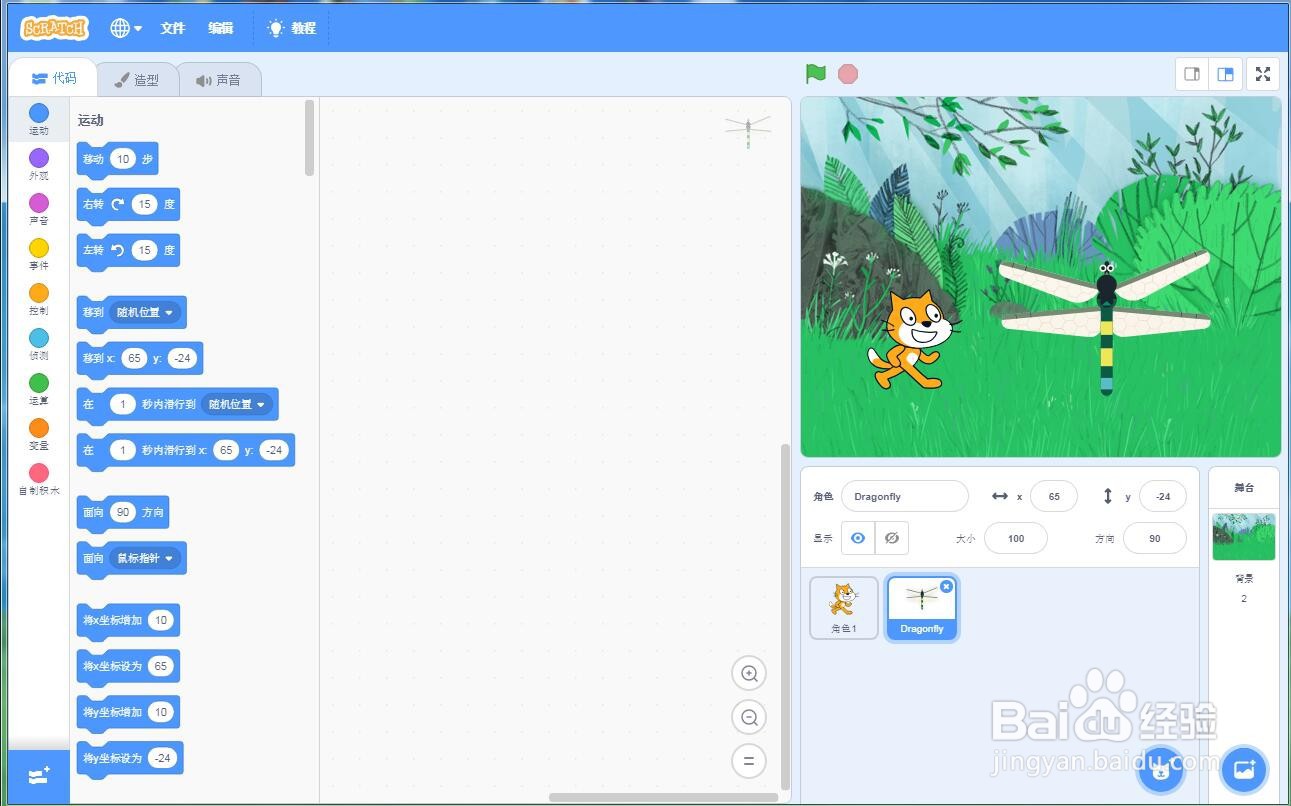Image resolution: width=1291 pixels, height=806 pixels.
Task: Click the 90 field in 面向 方向 block
Action: [x=123, y=512]
